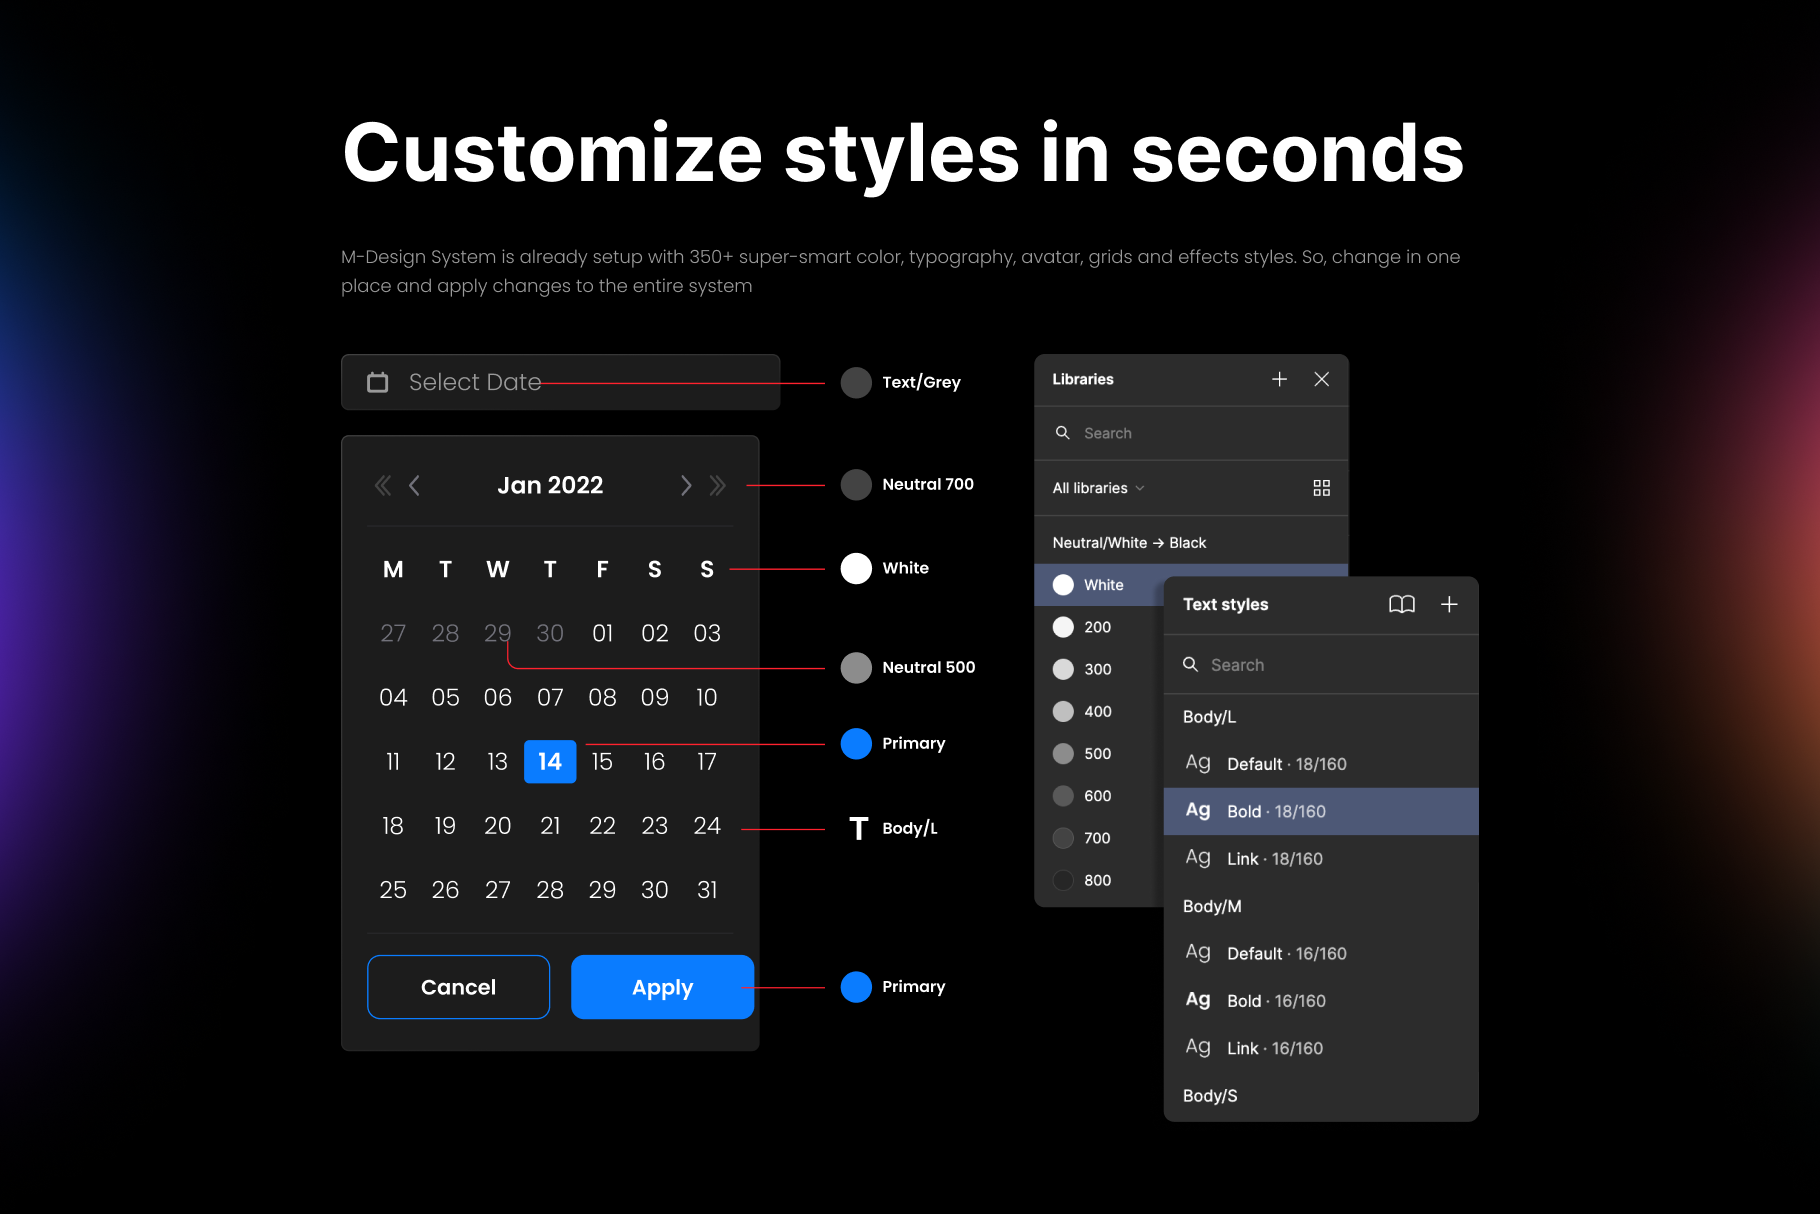
Task: Select Body/M Link 16/160 text style
Action: (1321, 1048)
